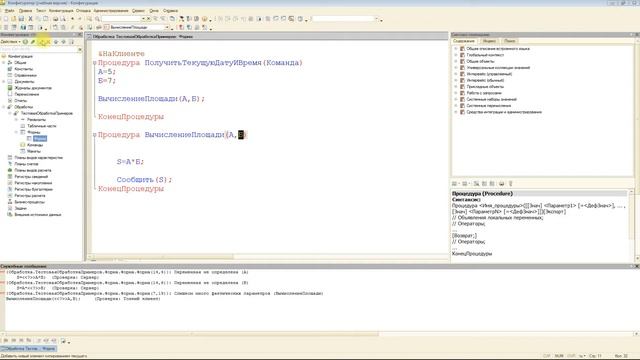Click the Find magnifier icon in toolbar
Viewport: 640px width, 360px height.
click(x=89, y=19)
